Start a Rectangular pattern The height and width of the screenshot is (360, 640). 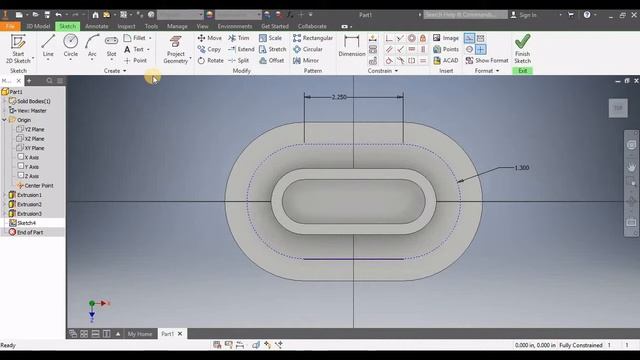click(313, 38)
